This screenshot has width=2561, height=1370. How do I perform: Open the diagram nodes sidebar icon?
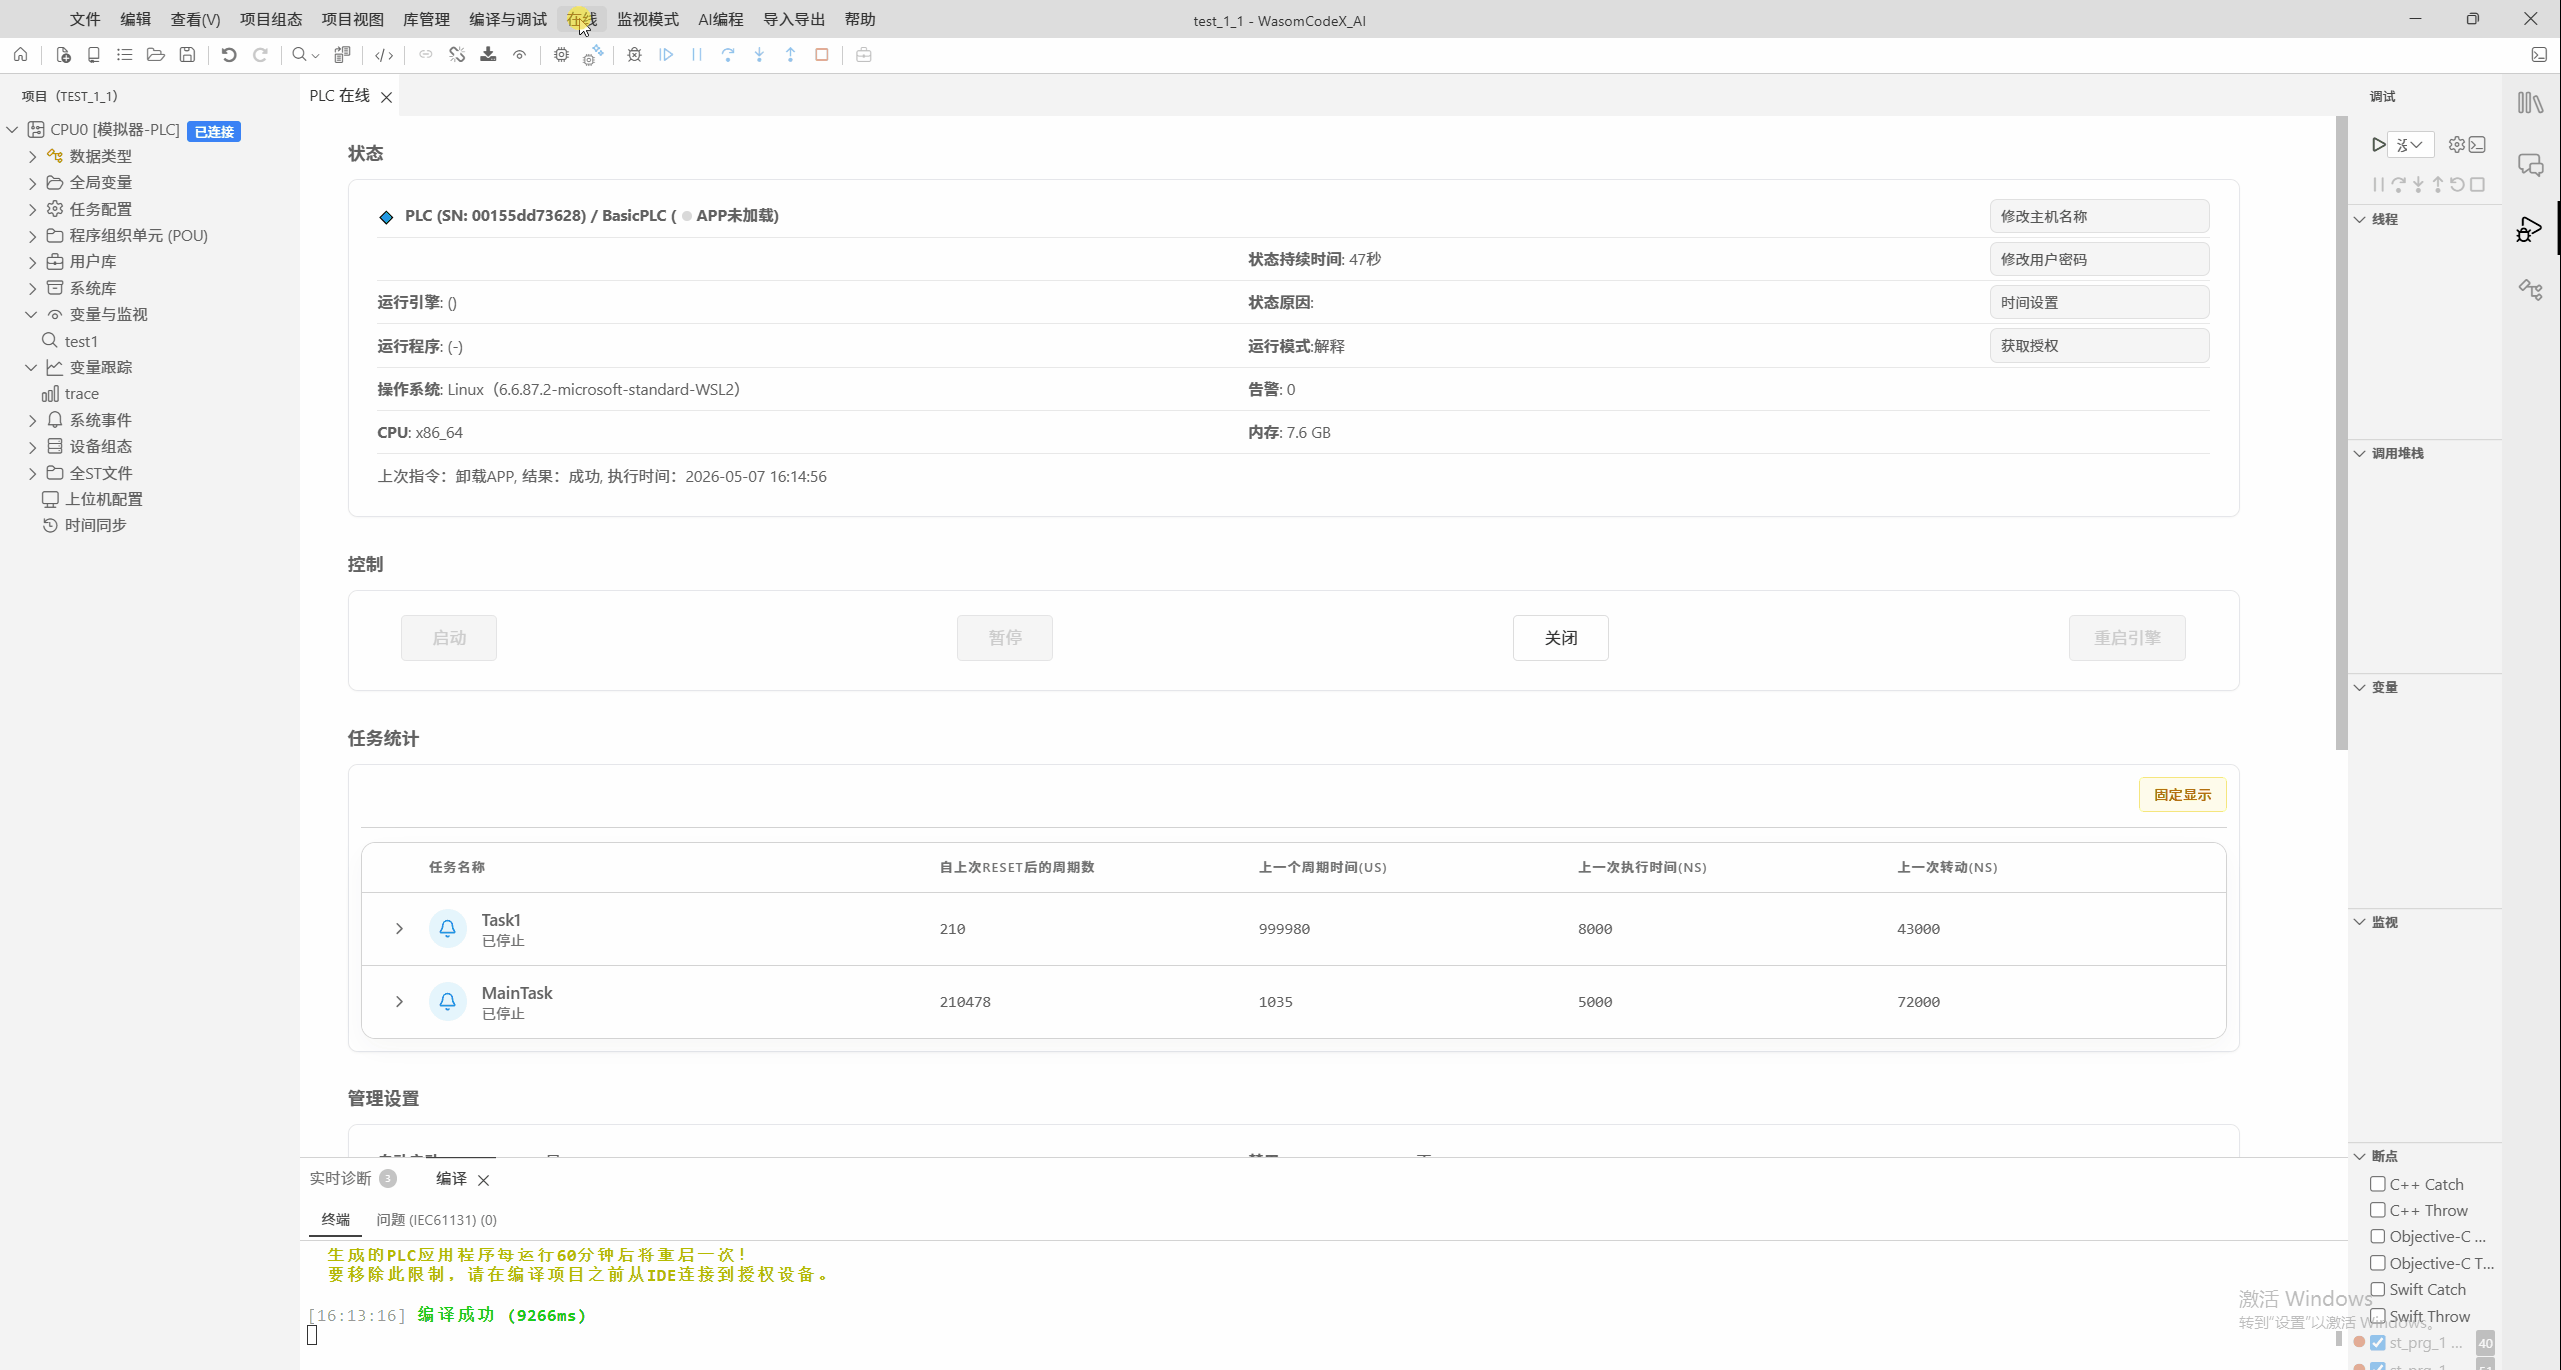pyautogui.click(x=2530, y=291)
